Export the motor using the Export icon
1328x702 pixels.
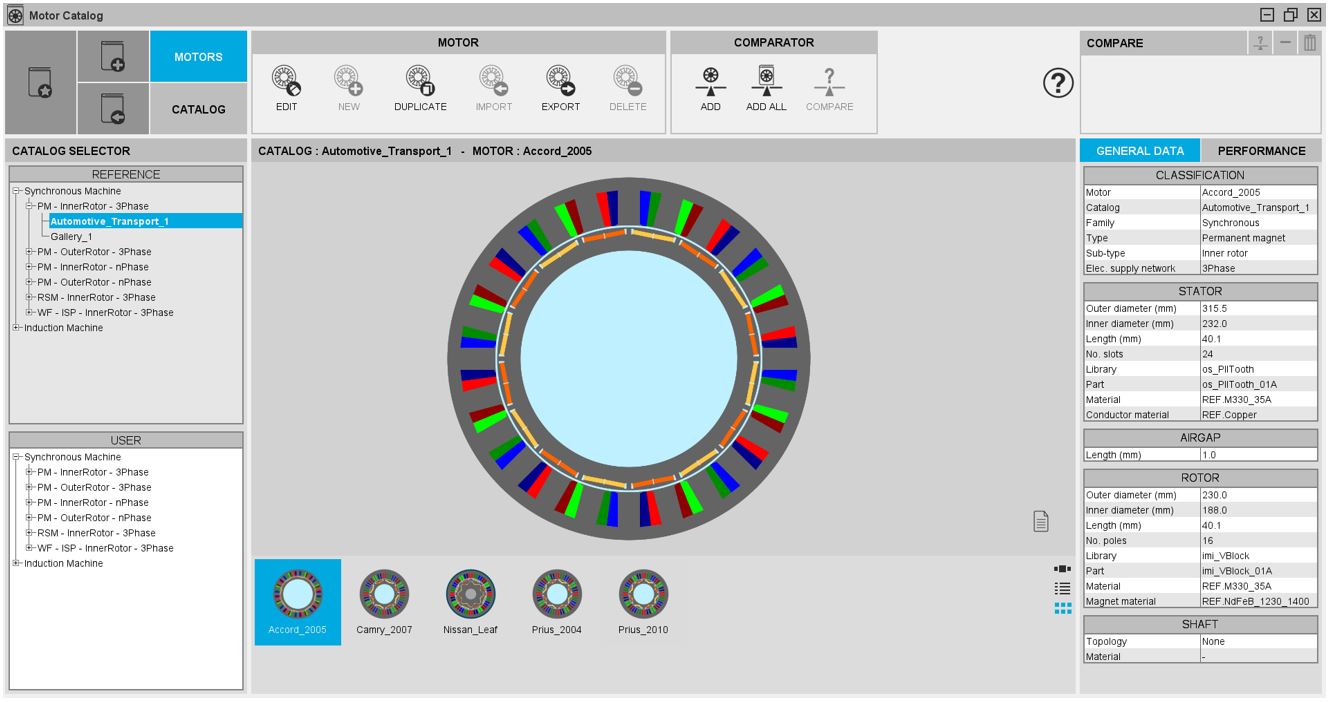(560, 81)
